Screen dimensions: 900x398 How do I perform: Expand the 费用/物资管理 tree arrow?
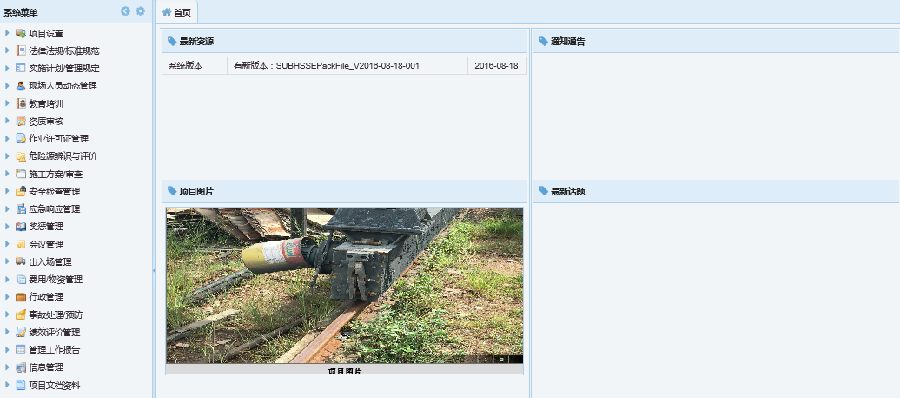[x=7, y=279]
